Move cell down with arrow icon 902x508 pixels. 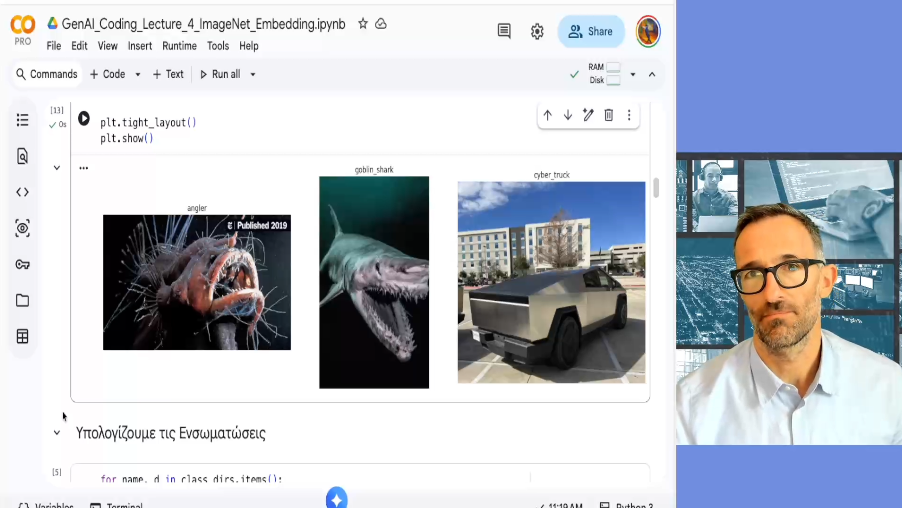click(568, 115)
